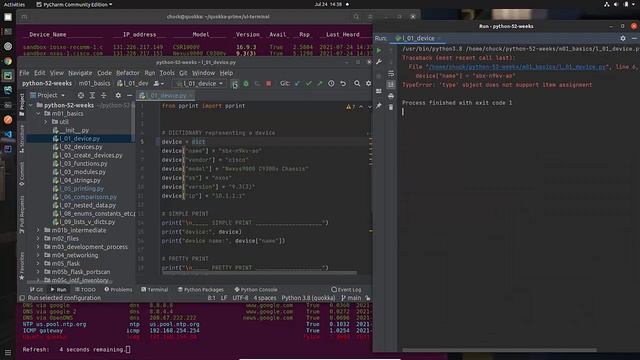This screenshot has height=360, width=640.
Task: Click horizontal scrollbar in Run window output
Action: [x=499, y=350]
